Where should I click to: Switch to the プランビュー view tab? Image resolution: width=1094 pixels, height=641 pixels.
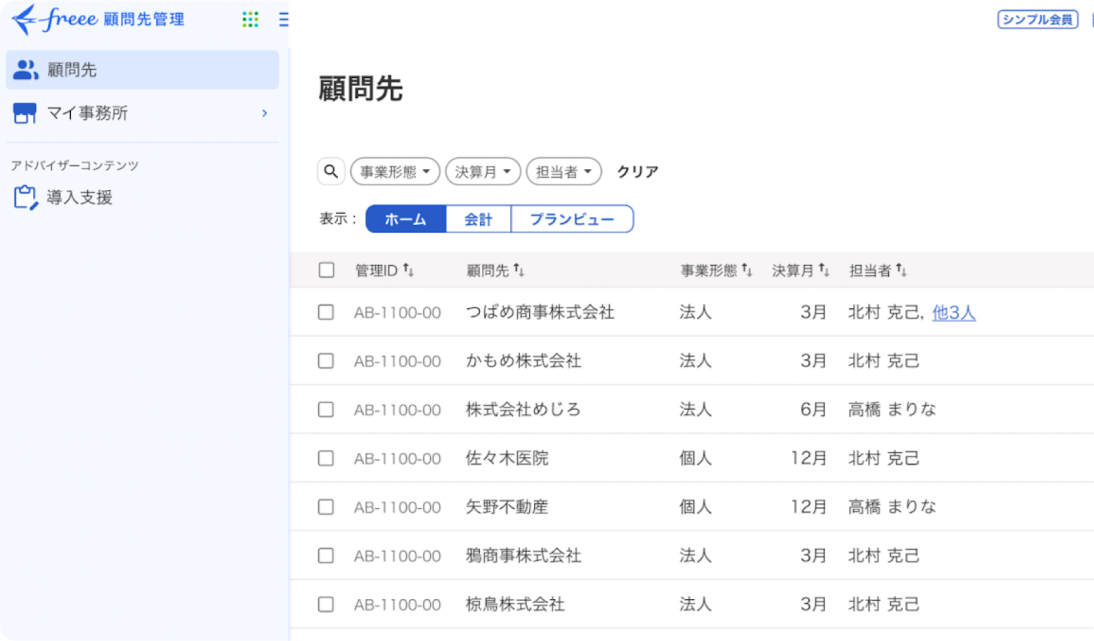[x=572, y=219]
